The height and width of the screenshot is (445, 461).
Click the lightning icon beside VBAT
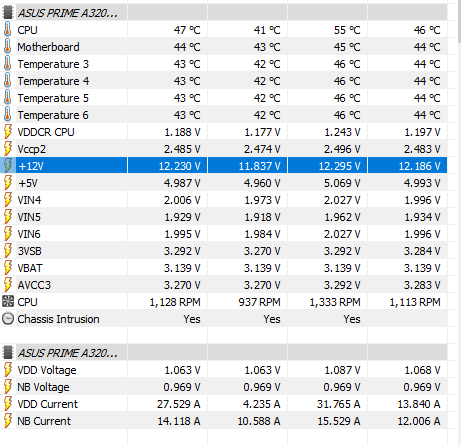tap(7, 268)
